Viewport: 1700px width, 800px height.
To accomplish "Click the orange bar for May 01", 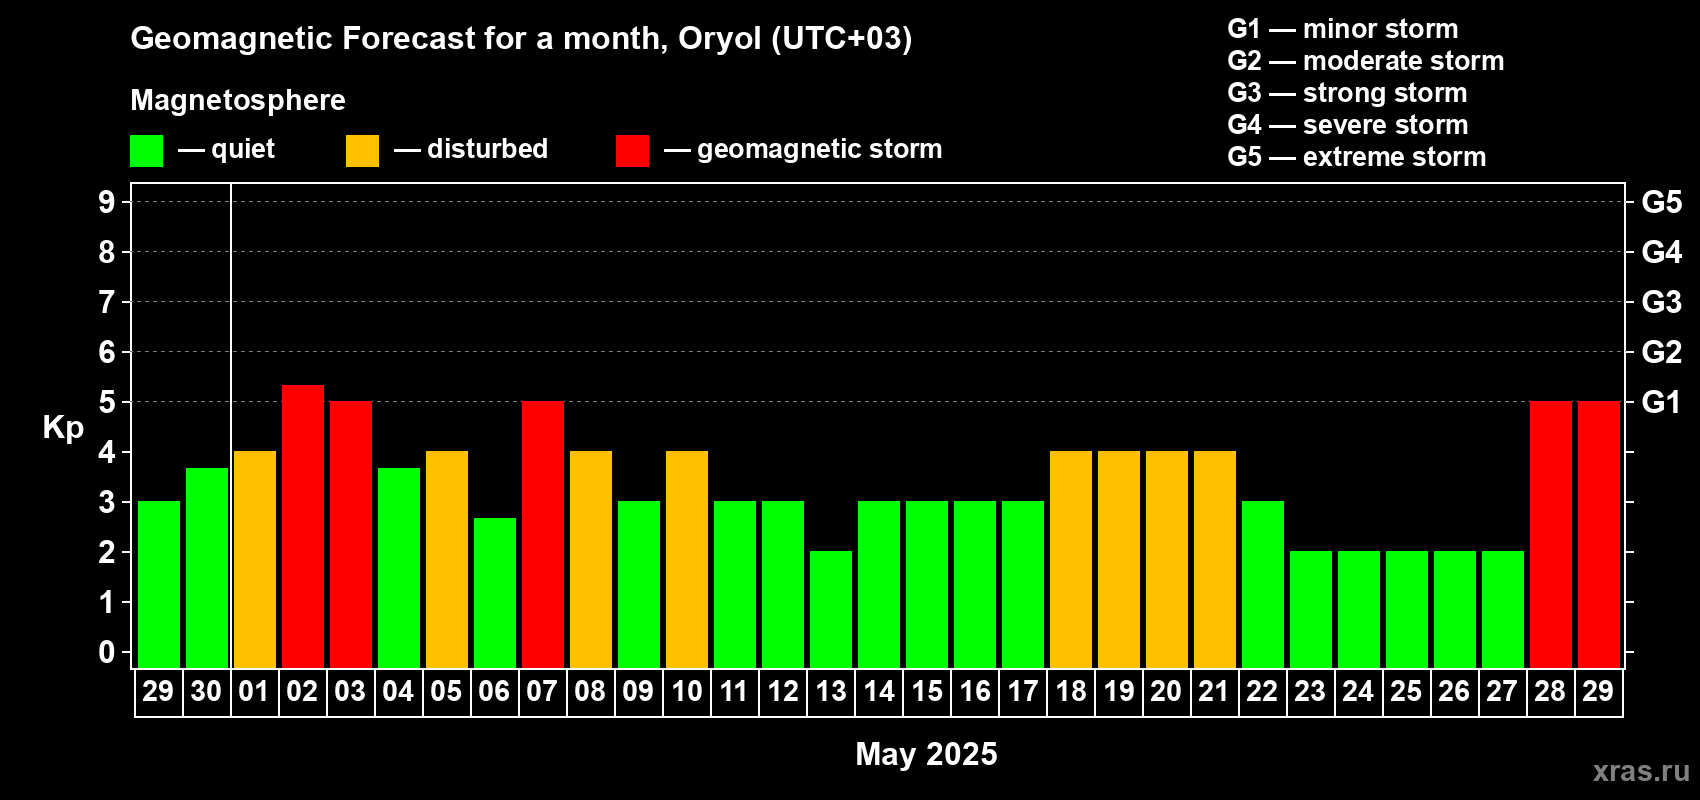I will coord(255,560).
